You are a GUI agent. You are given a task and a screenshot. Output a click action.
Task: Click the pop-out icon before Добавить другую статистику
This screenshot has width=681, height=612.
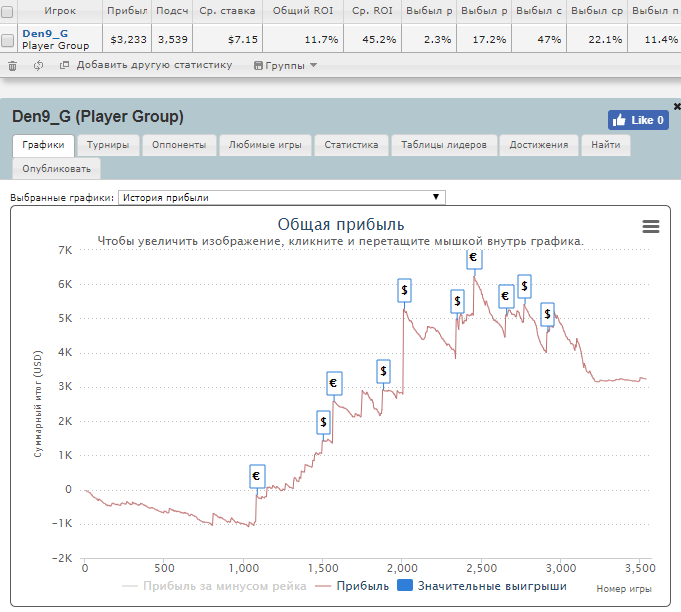(x=64, y=65)
